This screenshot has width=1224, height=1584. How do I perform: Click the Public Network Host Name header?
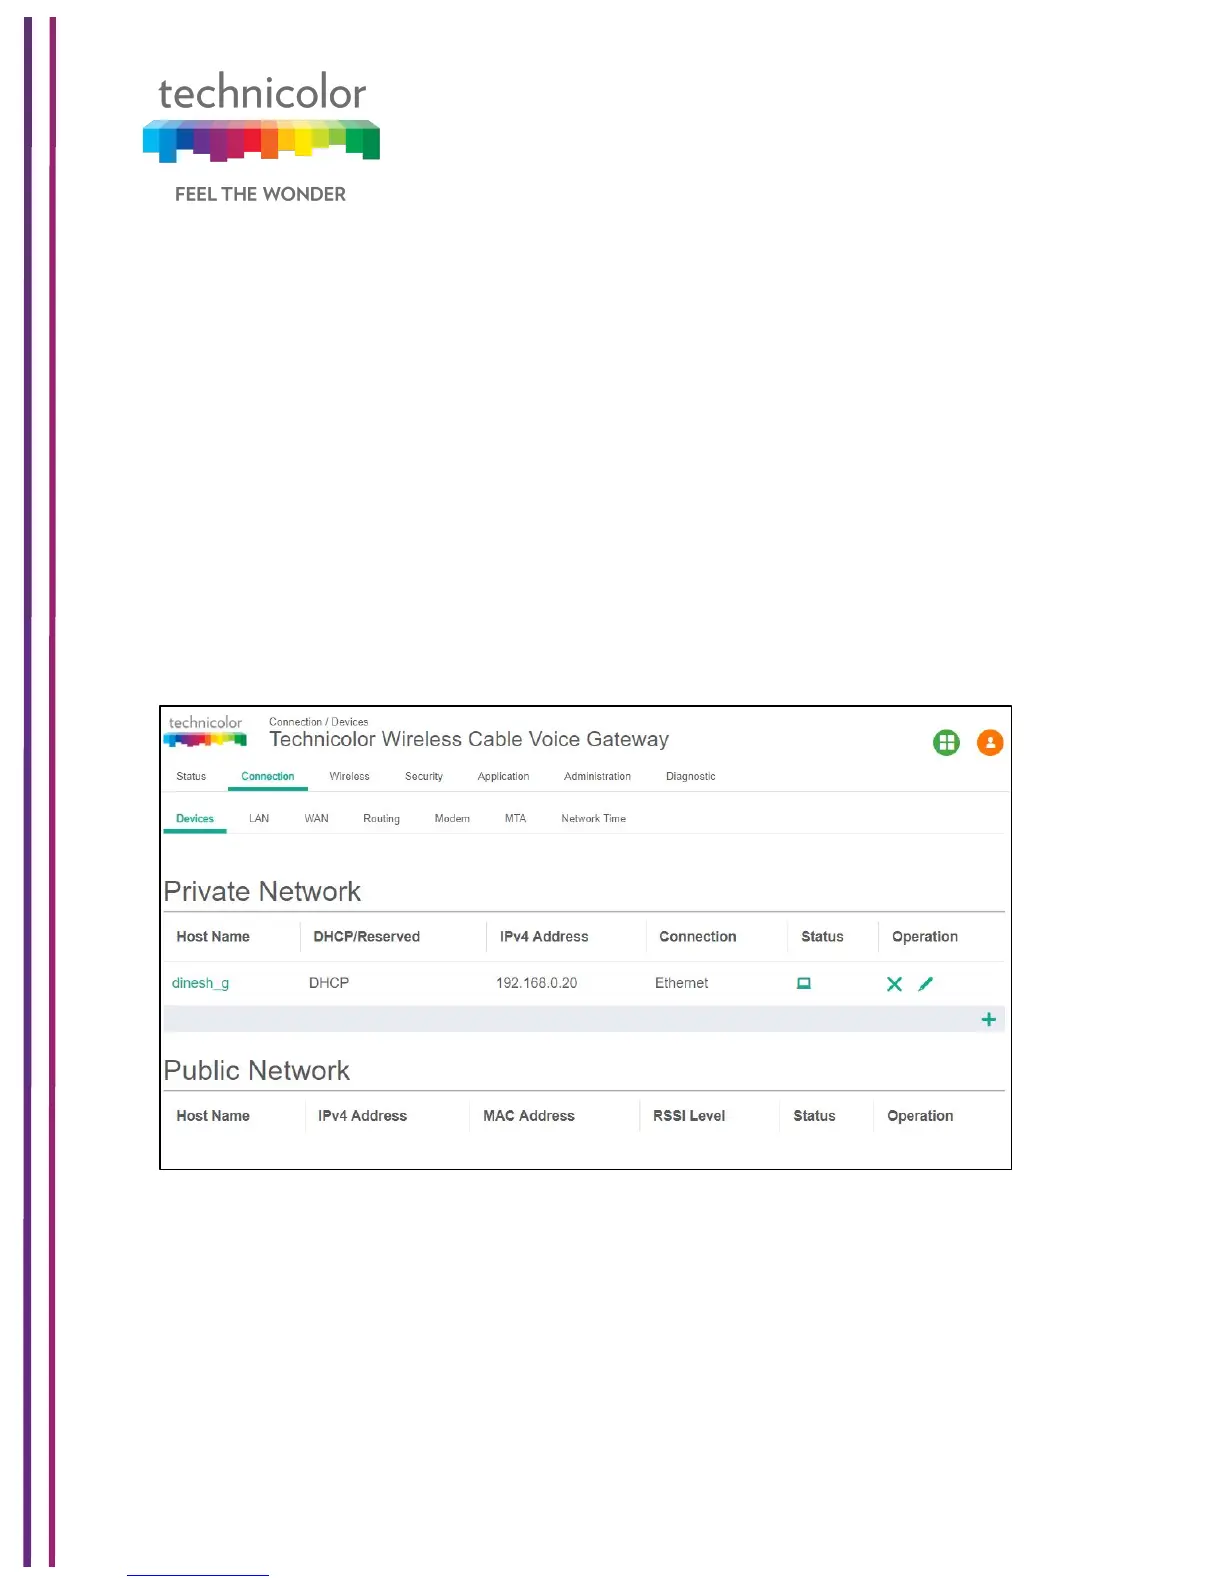(x=213, y=1116)
